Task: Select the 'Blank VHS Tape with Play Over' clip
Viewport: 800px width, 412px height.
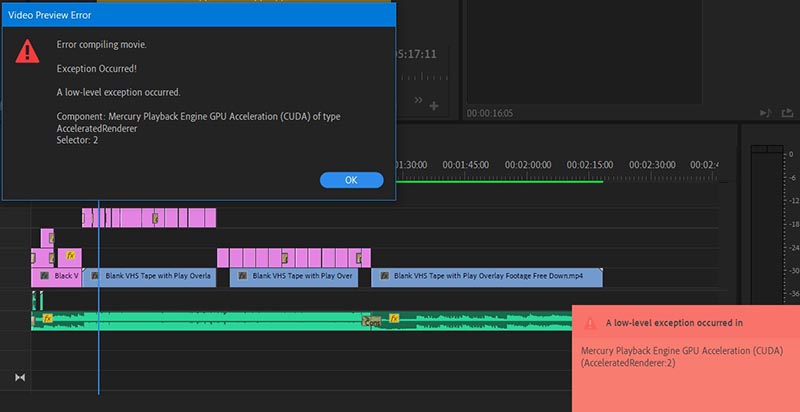Action: click(x=294, y=277)
